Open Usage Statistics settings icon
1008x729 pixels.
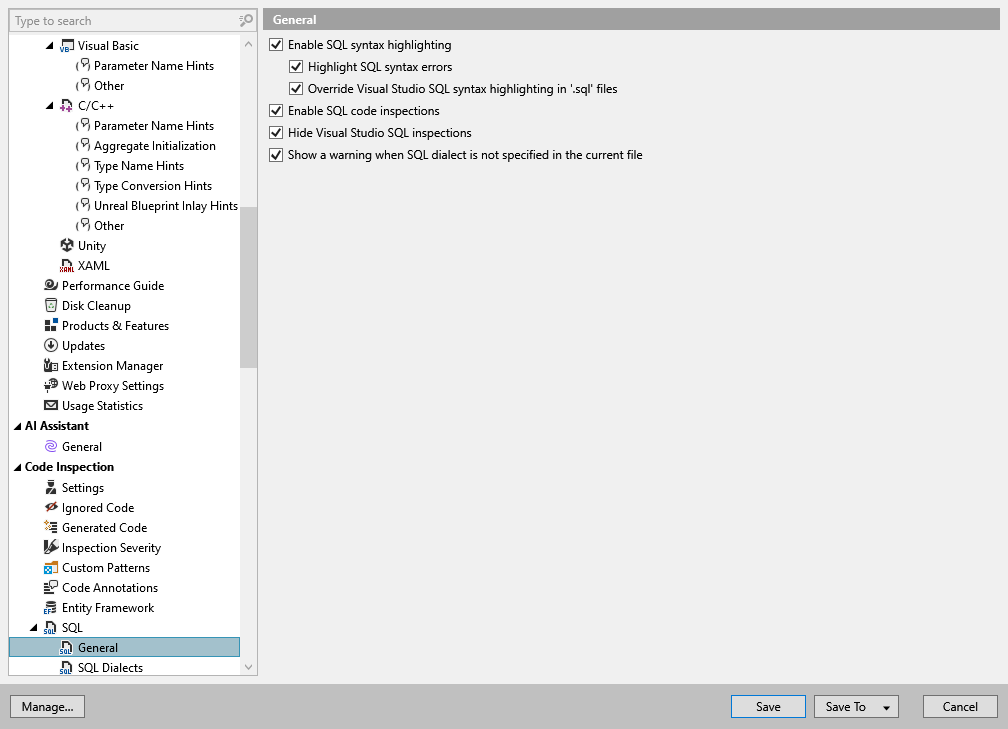(50, 405)
